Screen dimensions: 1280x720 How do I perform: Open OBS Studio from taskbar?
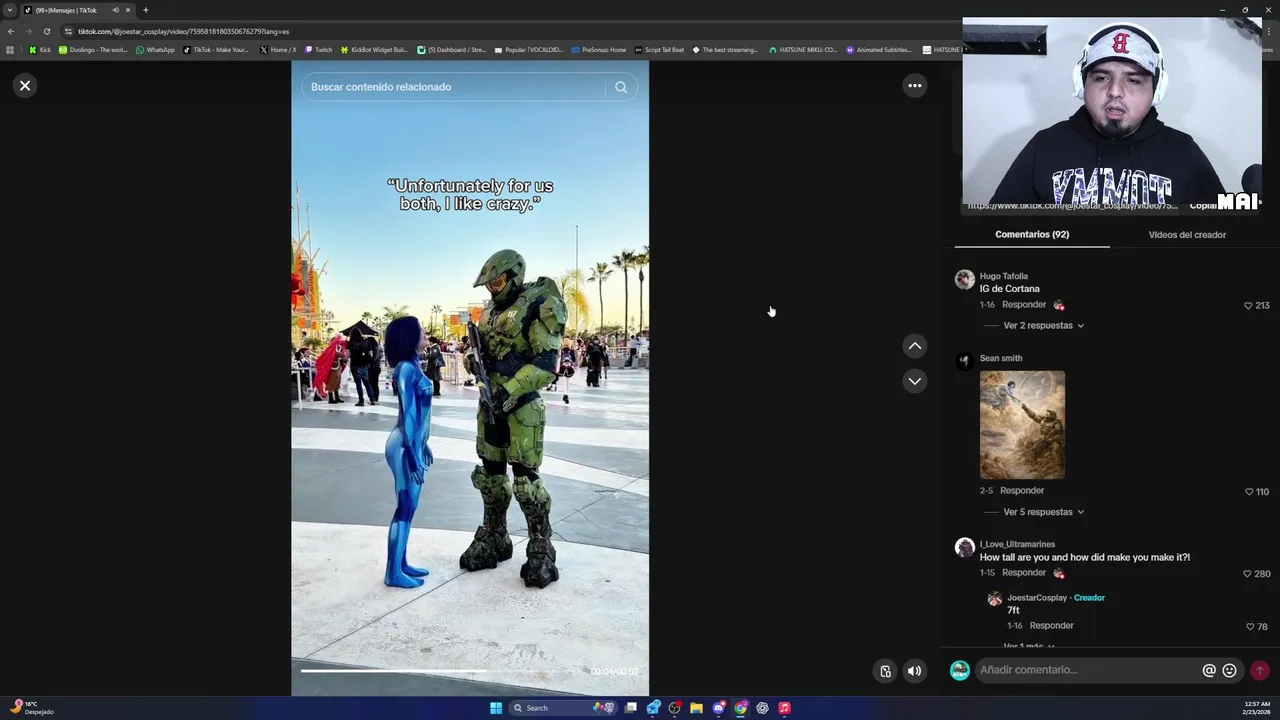675,708
